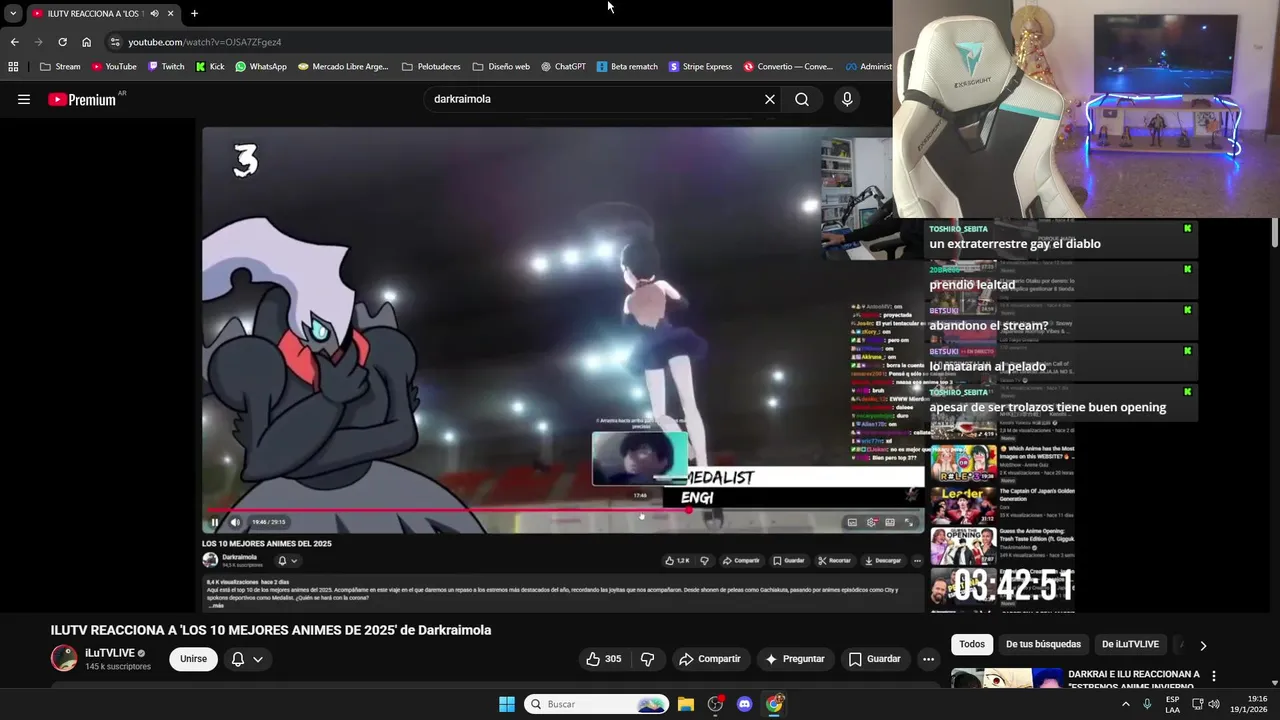
Task: Open File Explorer from the taskbar
Action: [x=686, y=704]
